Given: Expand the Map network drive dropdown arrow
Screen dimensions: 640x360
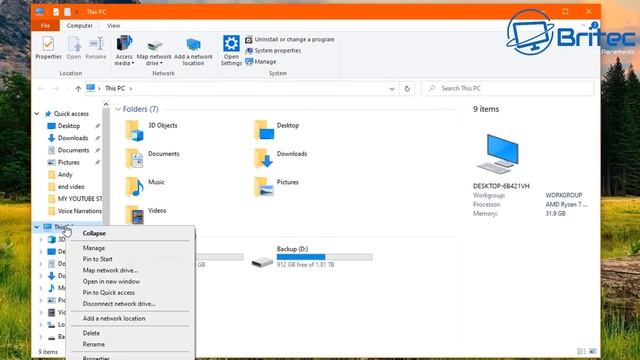Looking at the screenshot, I should point(161,63).
